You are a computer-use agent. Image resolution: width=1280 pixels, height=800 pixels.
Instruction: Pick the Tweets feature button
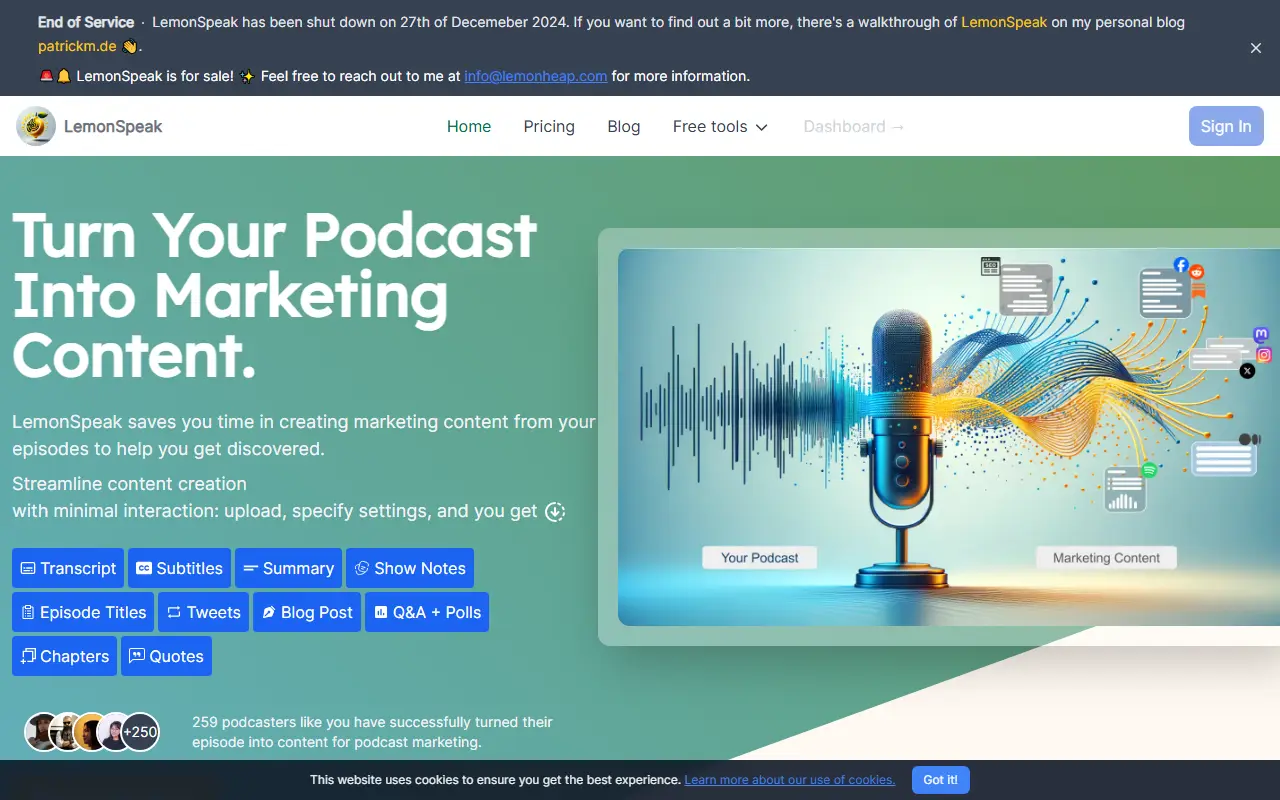[x=203, y=612]
